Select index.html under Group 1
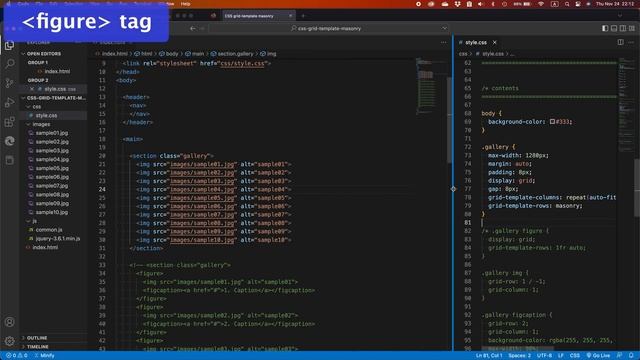Image resolution: width=640 pixels, height=360 pixels. click(57, 71)
